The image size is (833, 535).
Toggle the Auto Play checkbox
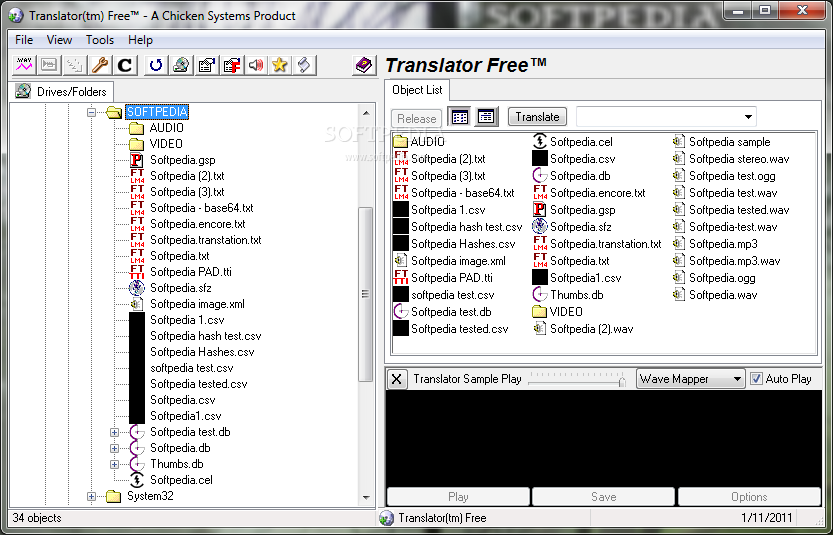pos(756,379)
